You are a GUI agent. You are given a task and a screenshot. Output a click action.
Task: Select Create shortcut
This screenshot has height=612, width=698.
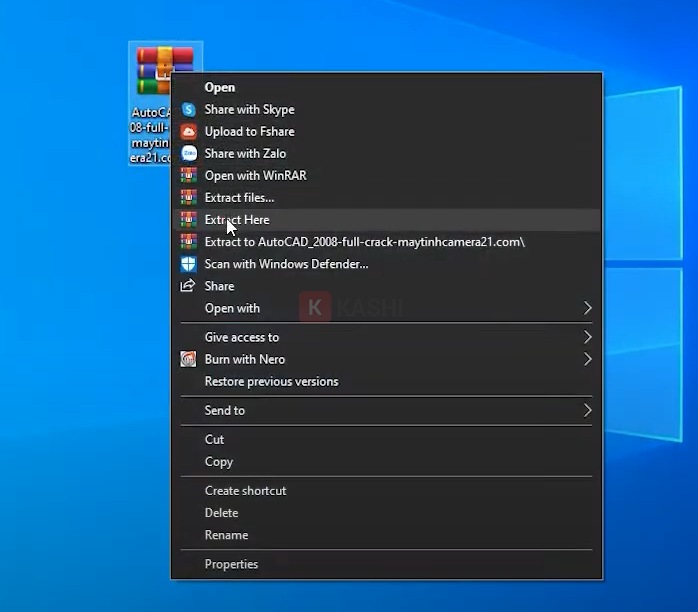tap(386, 490)
